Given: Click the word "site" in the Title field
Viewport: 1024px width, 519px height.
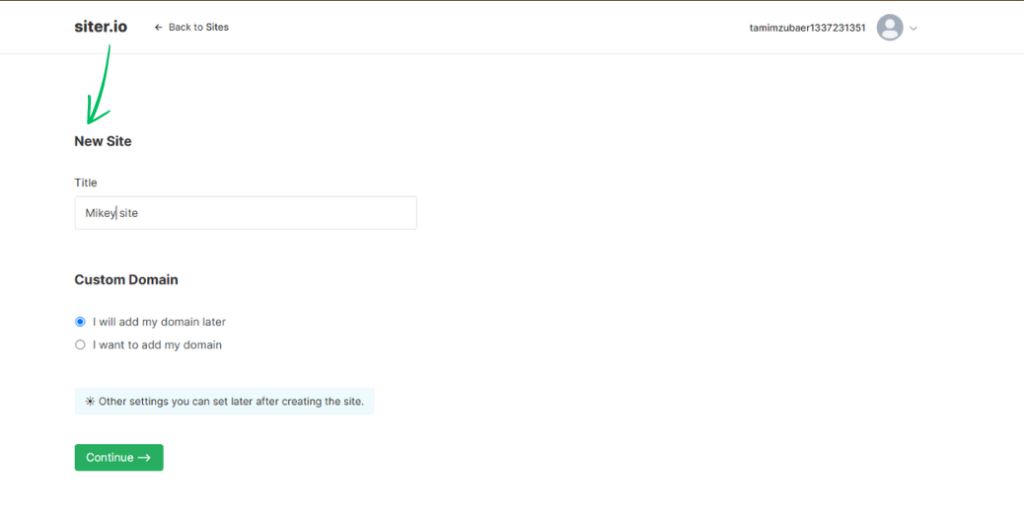Looking at the screenshot, I should click(129, 213).
